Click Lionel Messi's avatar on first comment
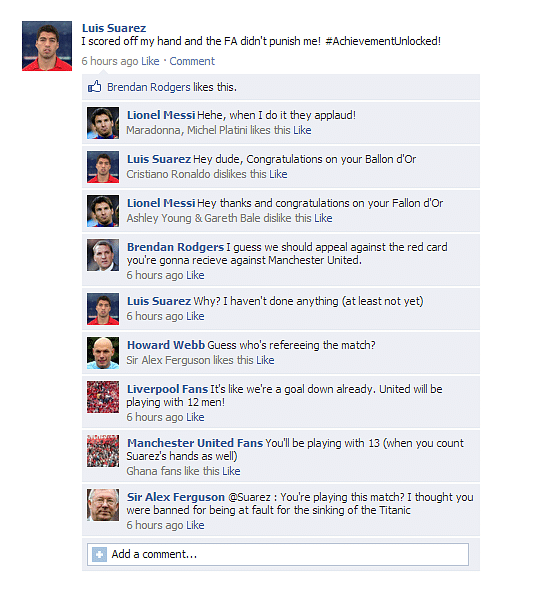The image size is (547, 600). coord(103,123)
